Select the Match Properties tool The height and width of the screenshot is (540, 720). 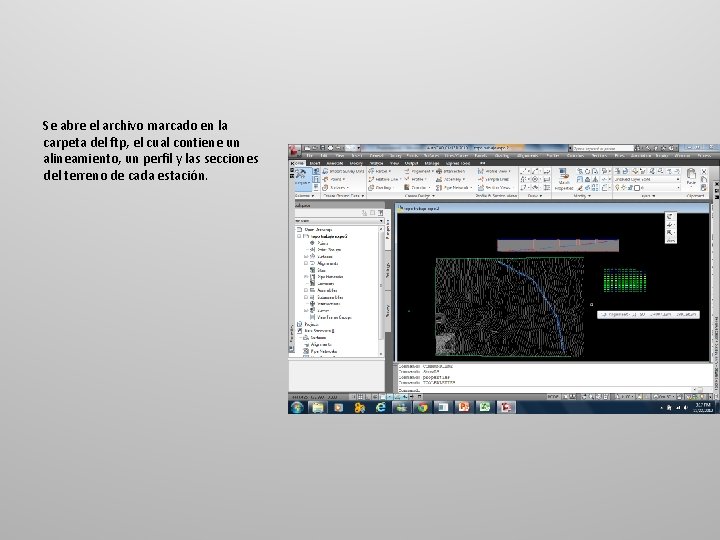563,179
